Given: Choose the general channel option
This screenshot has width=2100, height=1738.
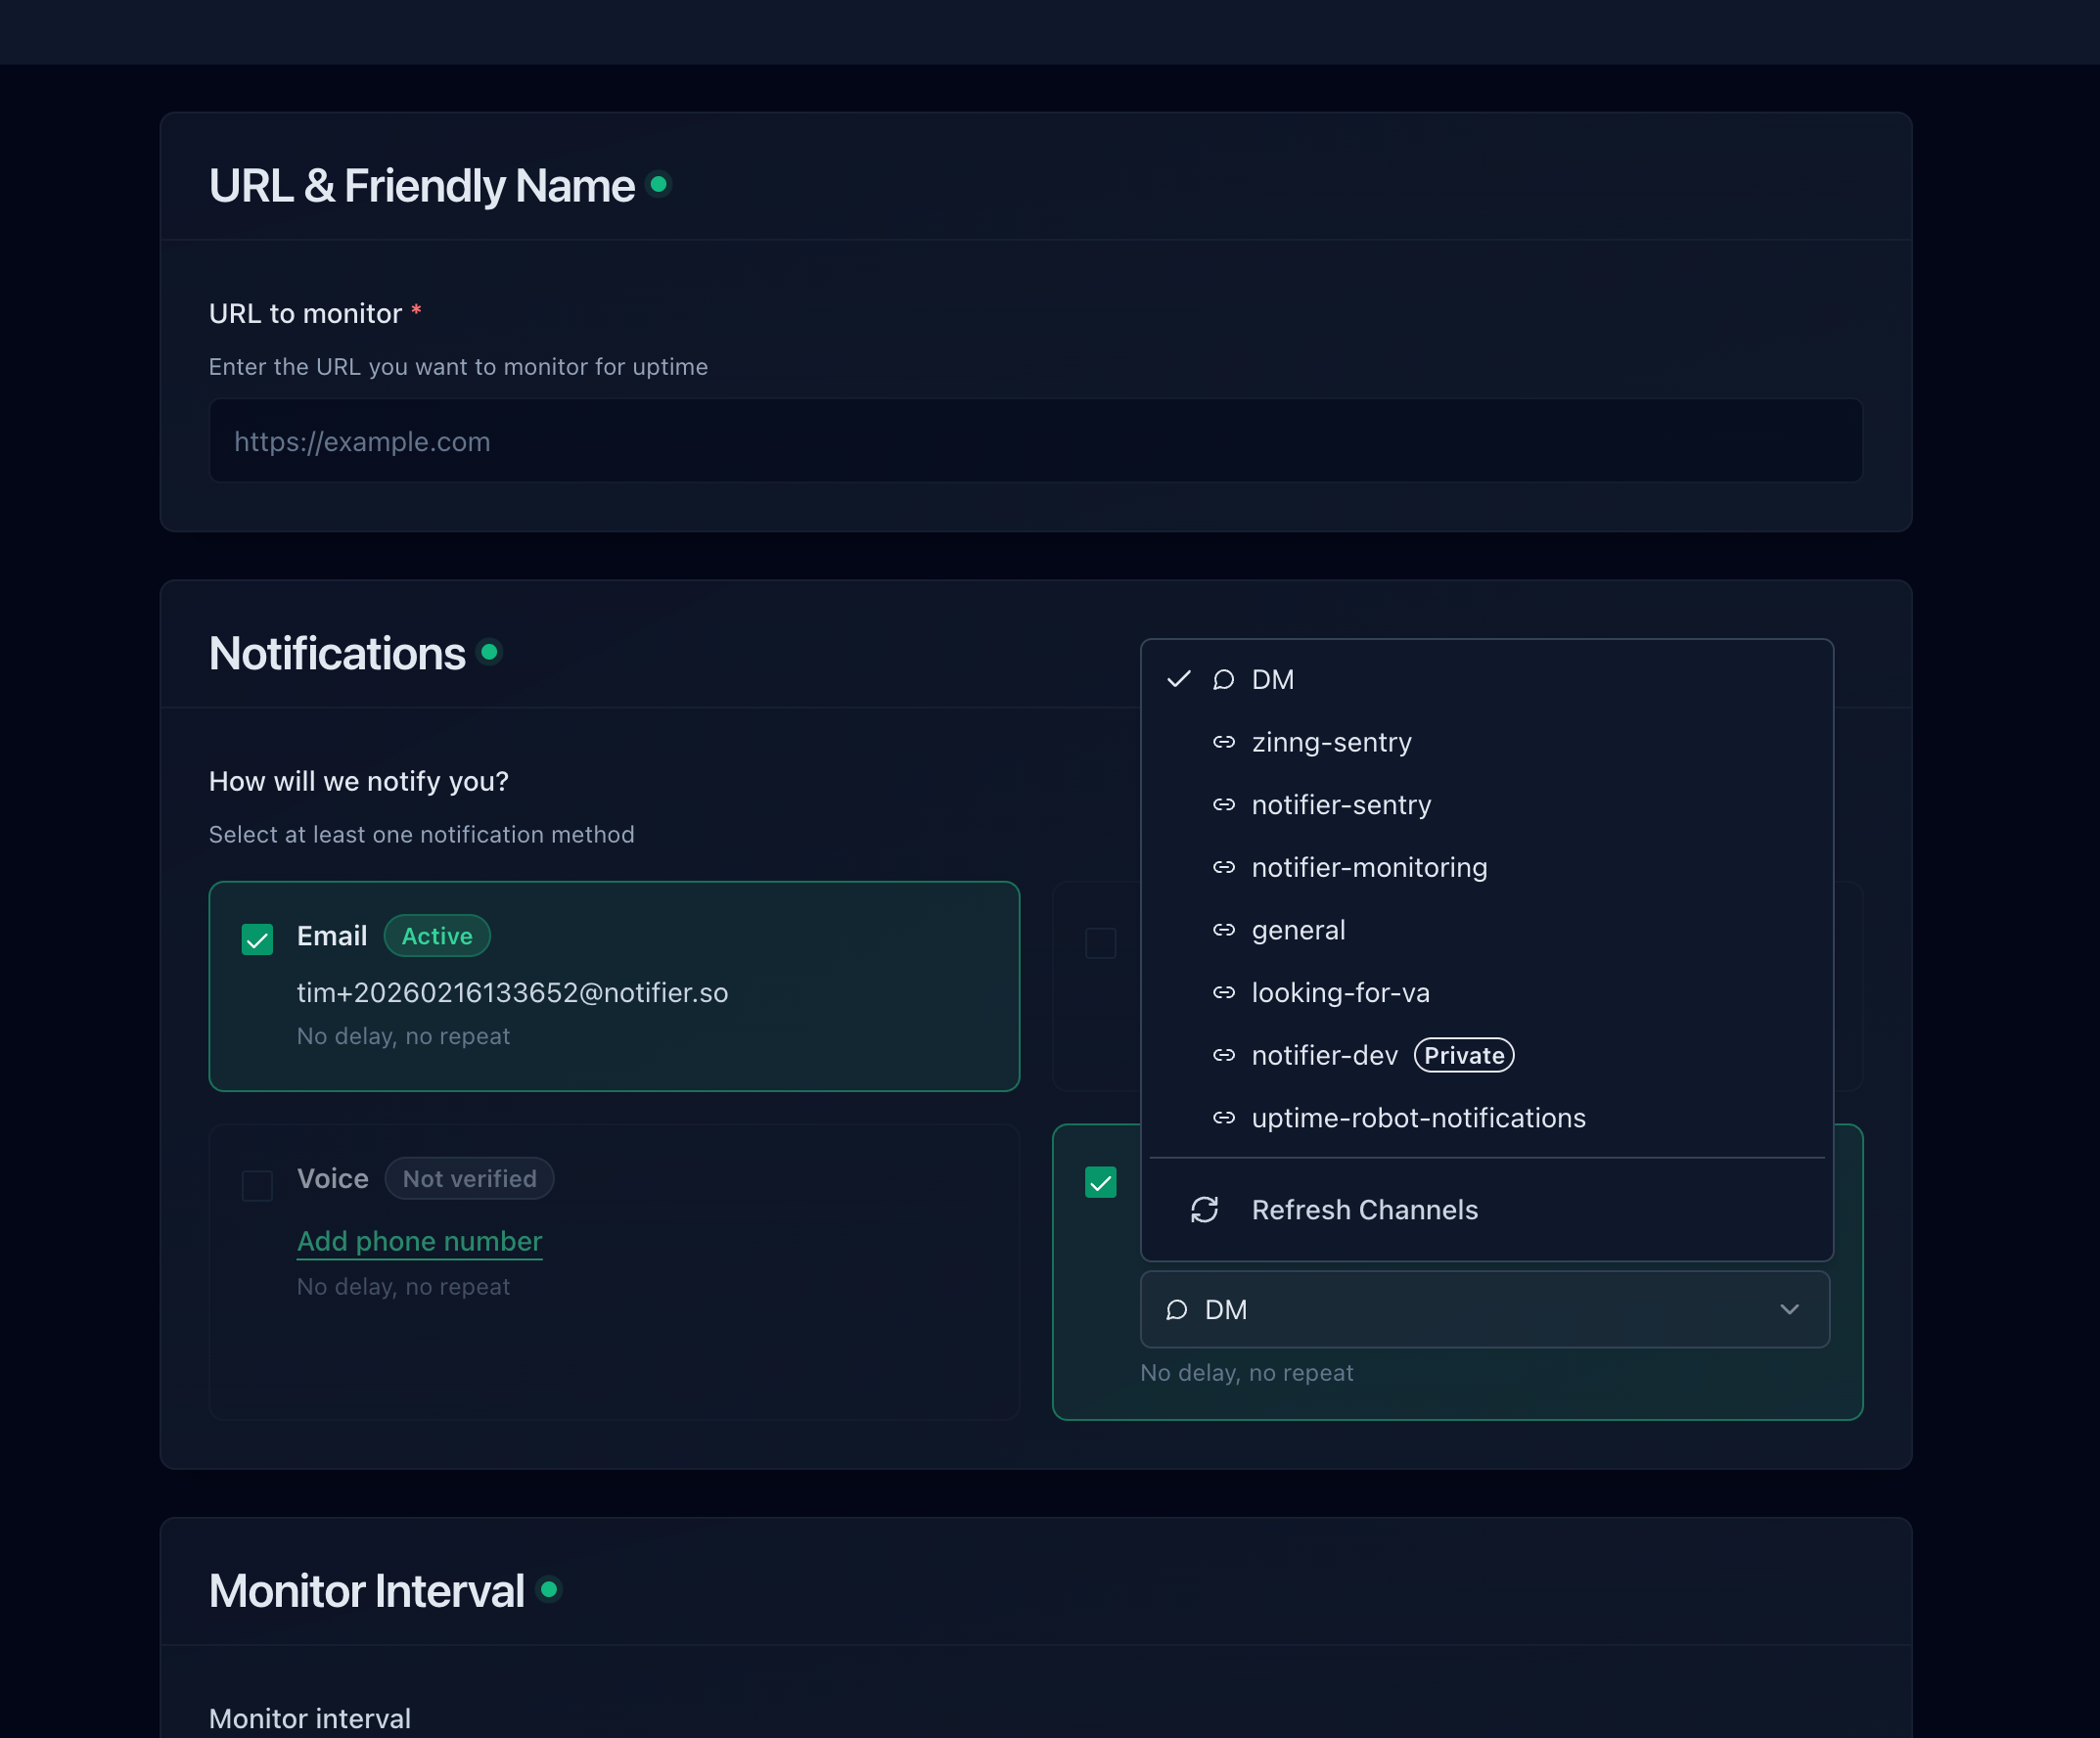Looking at the screenshot, I should (x=1298, y=930).
